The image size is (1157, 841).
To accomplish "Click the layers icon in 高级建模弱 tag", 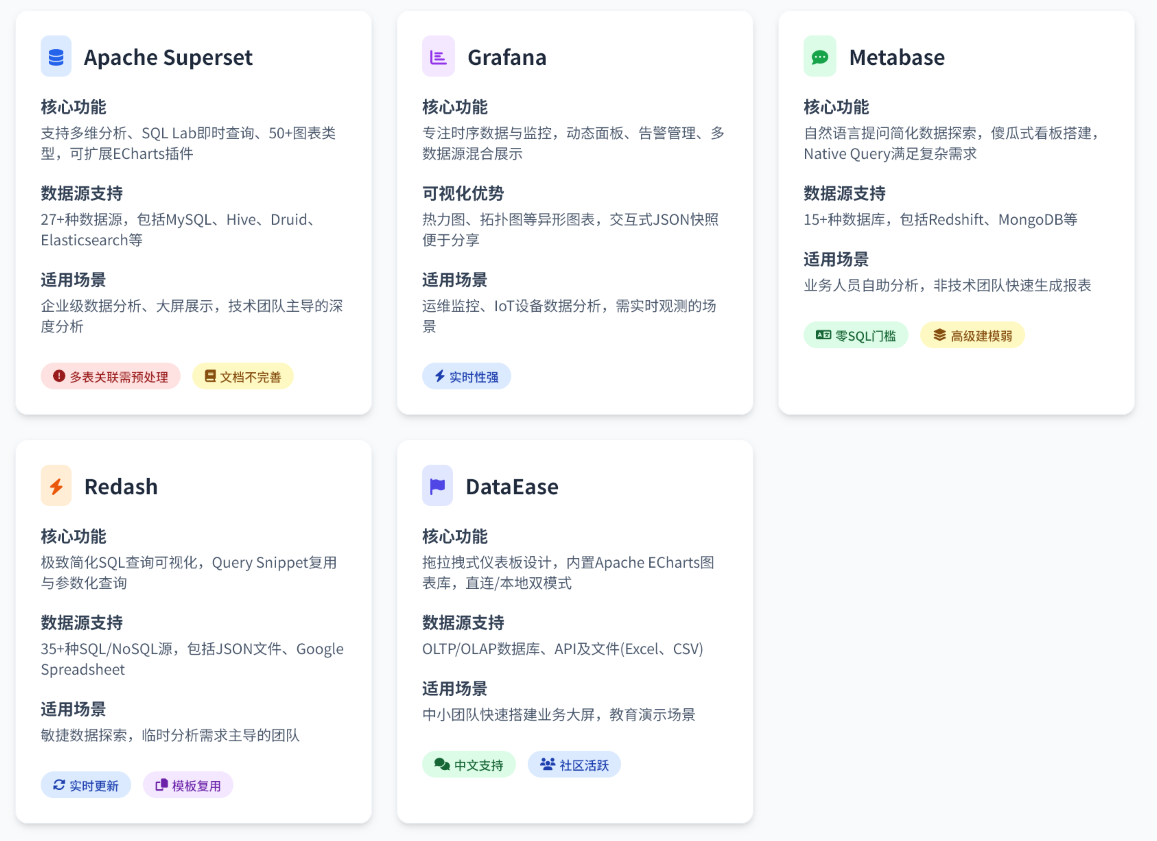I will (x=939, y=335).
